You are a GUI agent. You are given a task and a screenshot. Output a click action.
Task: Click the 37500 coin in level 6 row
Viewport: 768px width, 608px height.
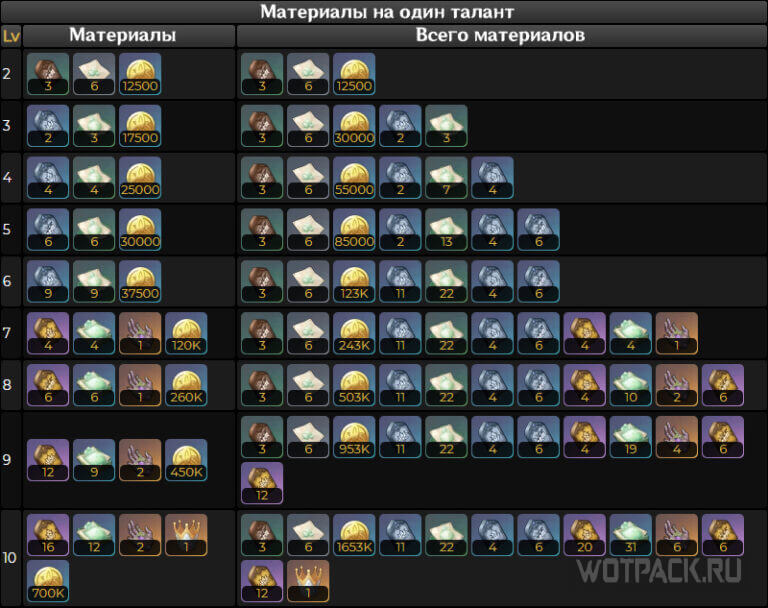(x=139, y=281)
